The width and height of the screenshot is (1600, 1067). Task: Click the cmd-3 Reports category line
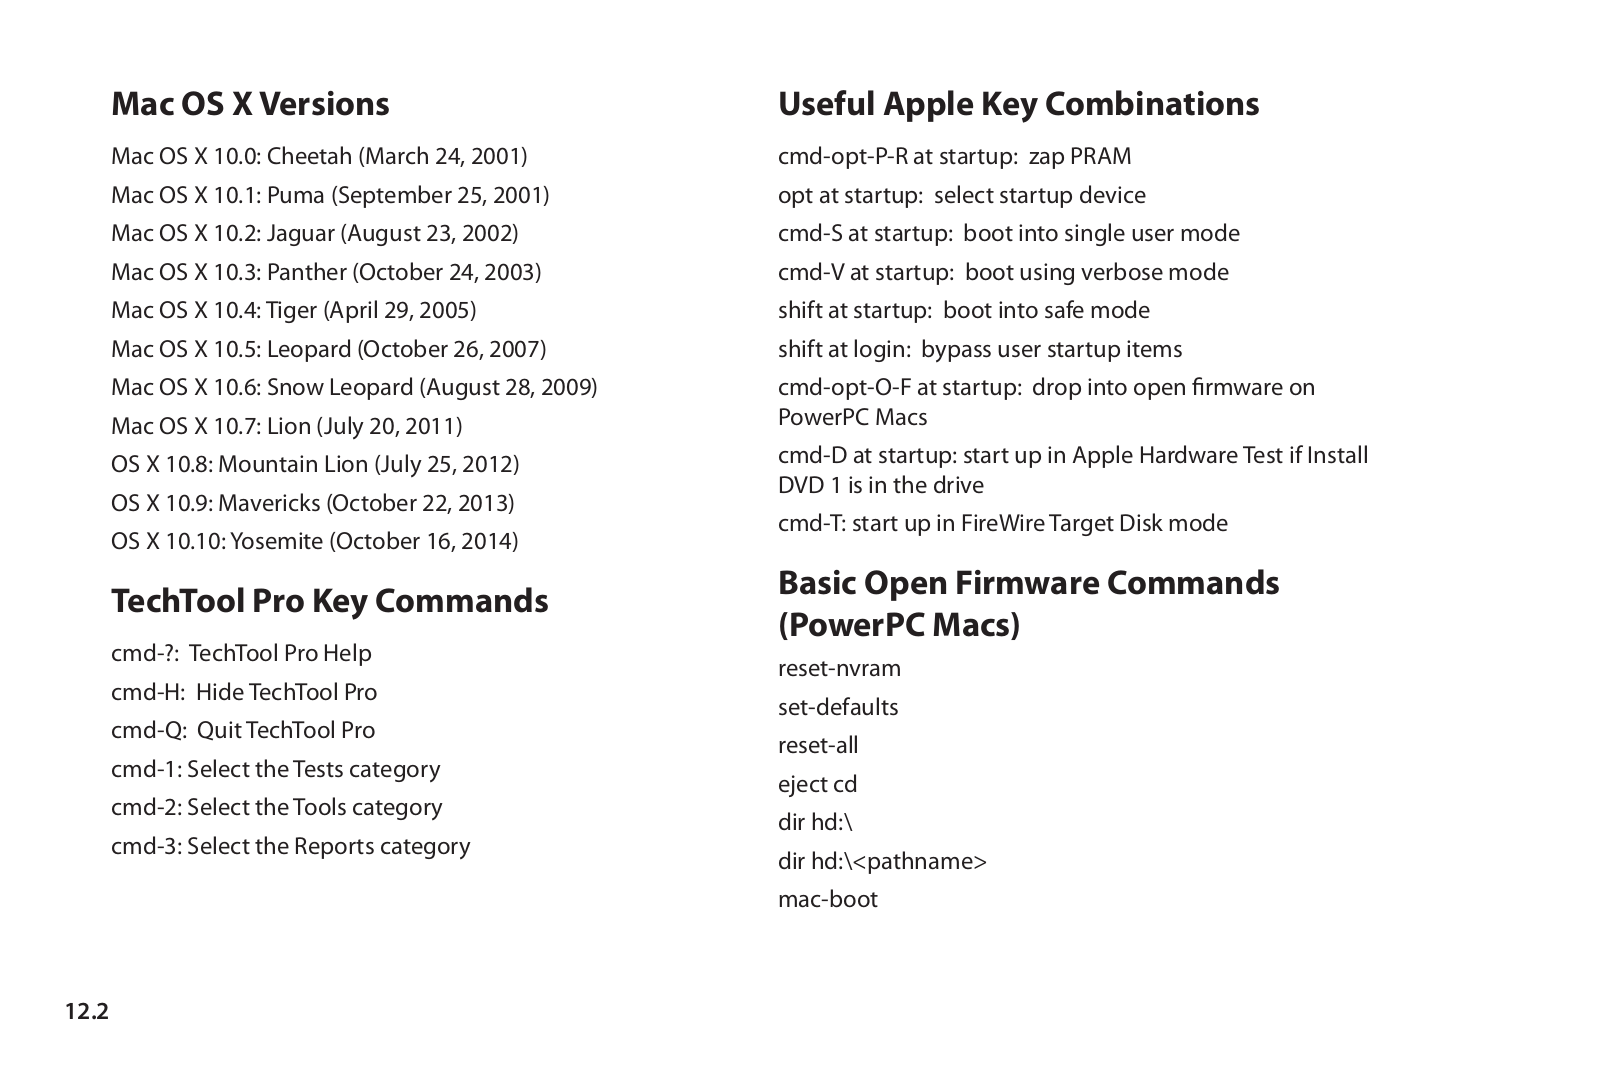click(290, 846)
